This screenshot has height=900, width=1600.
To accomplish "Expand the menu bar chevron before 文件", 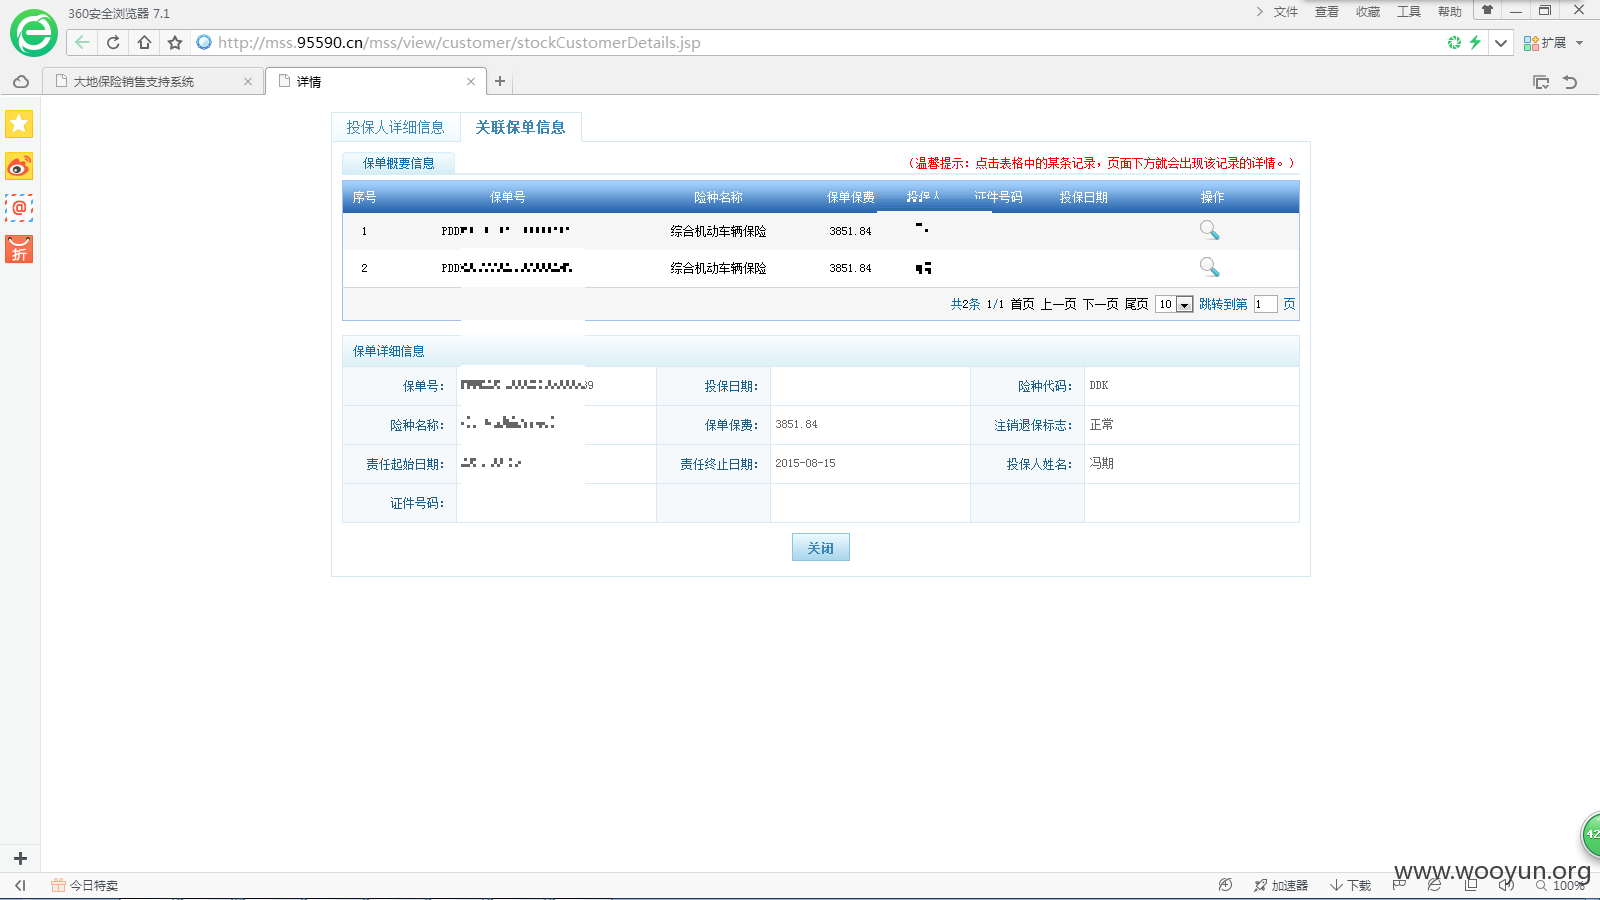I will tap(1259, 12).
